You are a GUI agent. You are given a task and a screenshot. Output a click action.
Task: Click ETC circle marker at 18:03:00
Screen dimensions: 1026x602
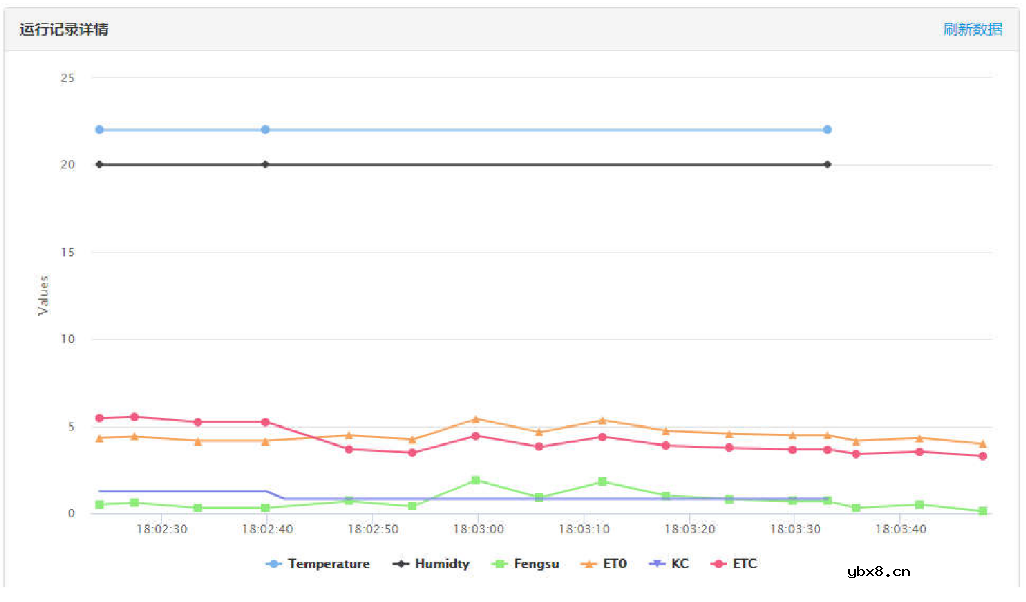tap(476, 435)
